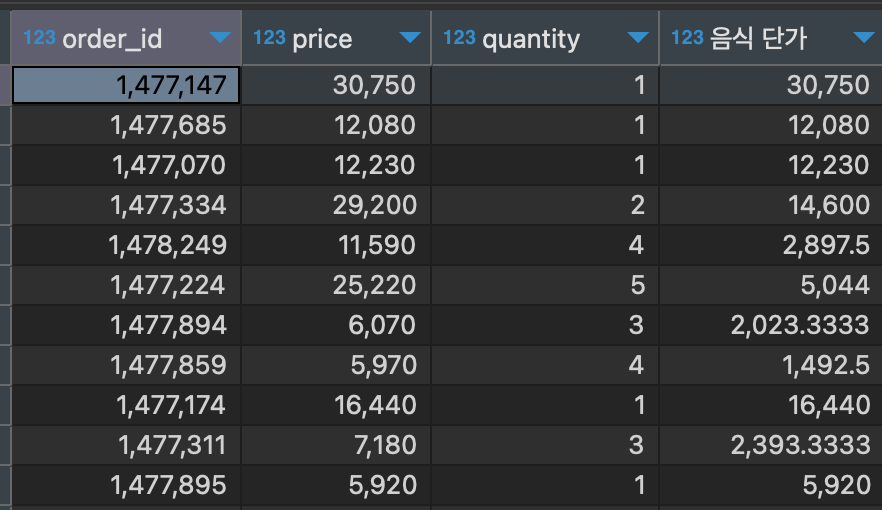Select quantity cell in row 1,477,311
The width and height of the screenshot is (882, 510).
[545, 444]
